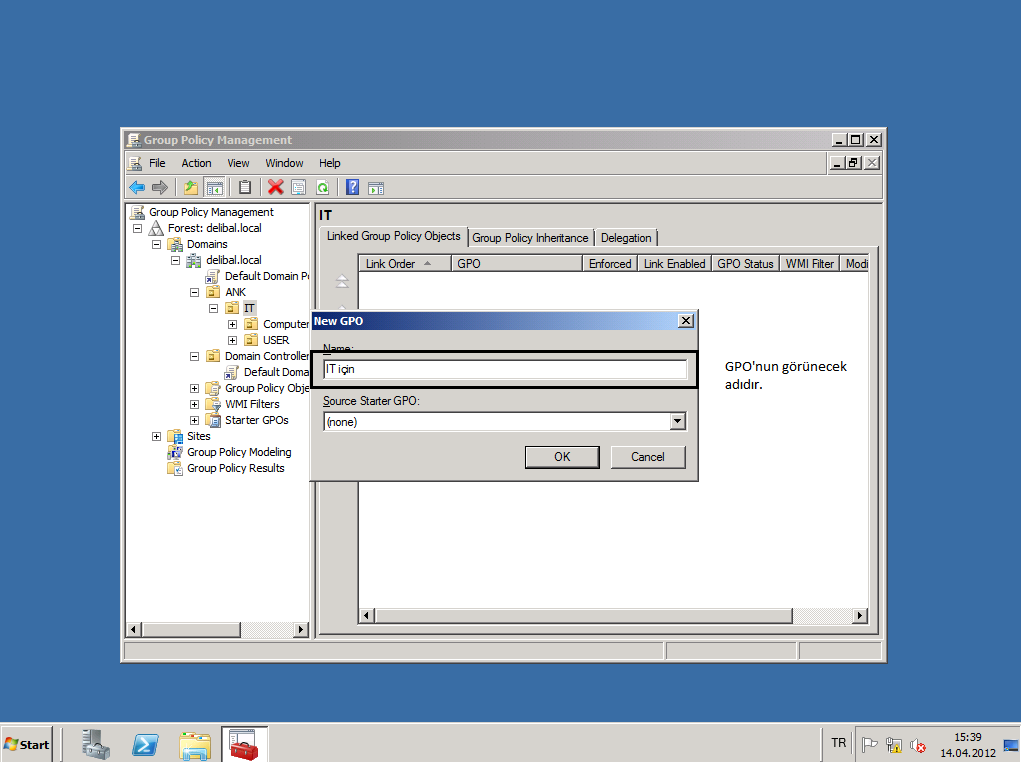Collapse the Forest: delibal.local node
The image size is (1021, 762).
pyautogui.click(x=138, y=228)
